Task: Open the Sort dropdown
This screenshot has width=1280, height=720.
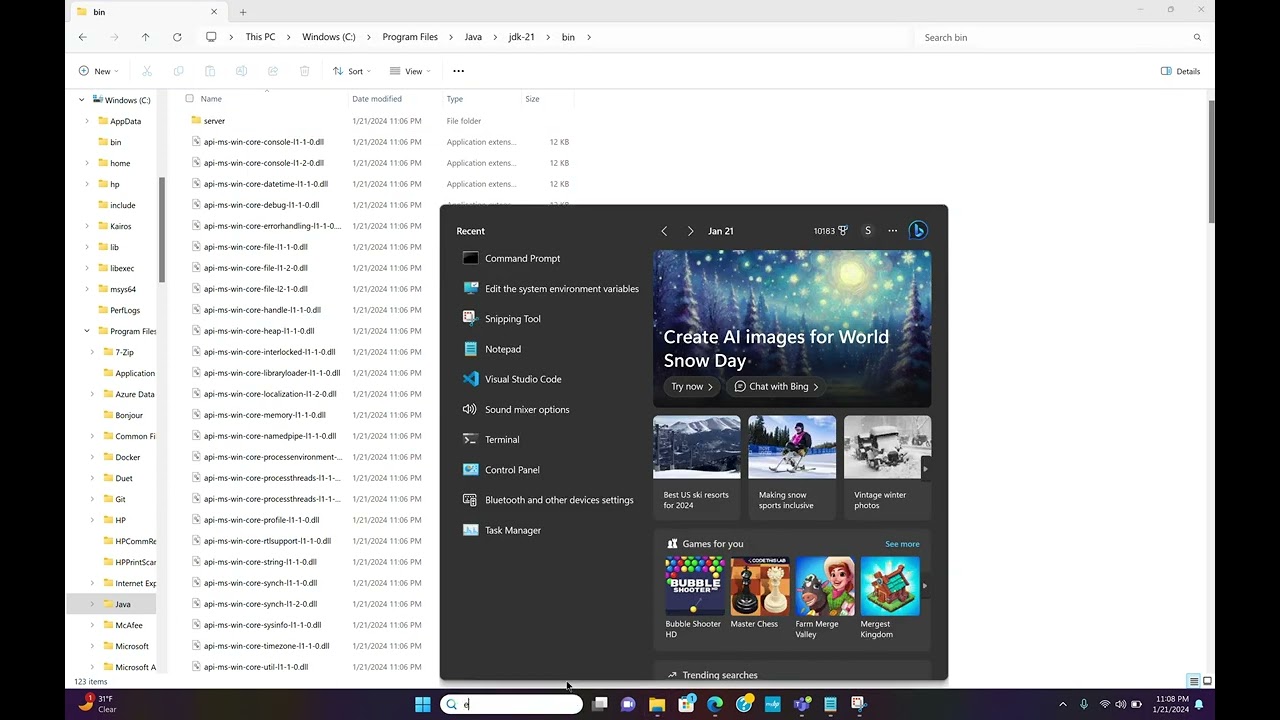Action: tap(352, 71)
